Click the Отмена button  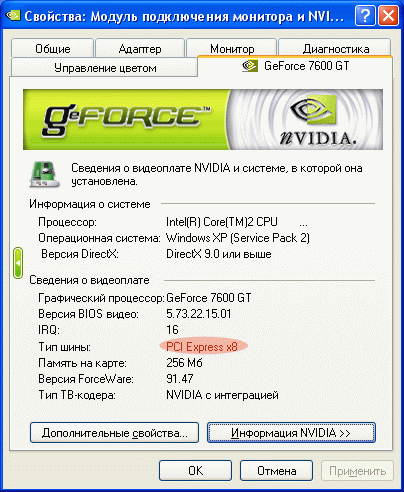point(276,470)
